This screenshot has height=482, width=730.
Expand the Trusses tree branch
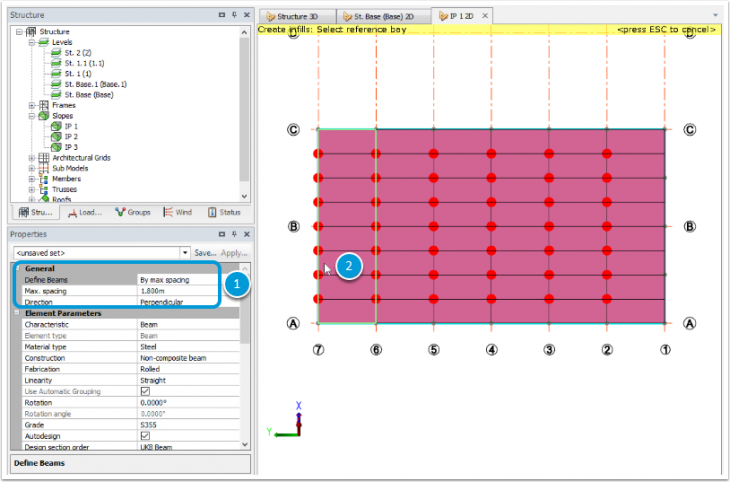[32, 189]
